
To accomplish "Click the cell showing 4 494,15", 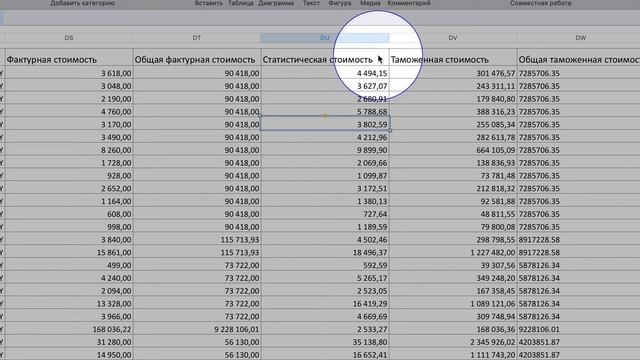I will coord(325,73).
